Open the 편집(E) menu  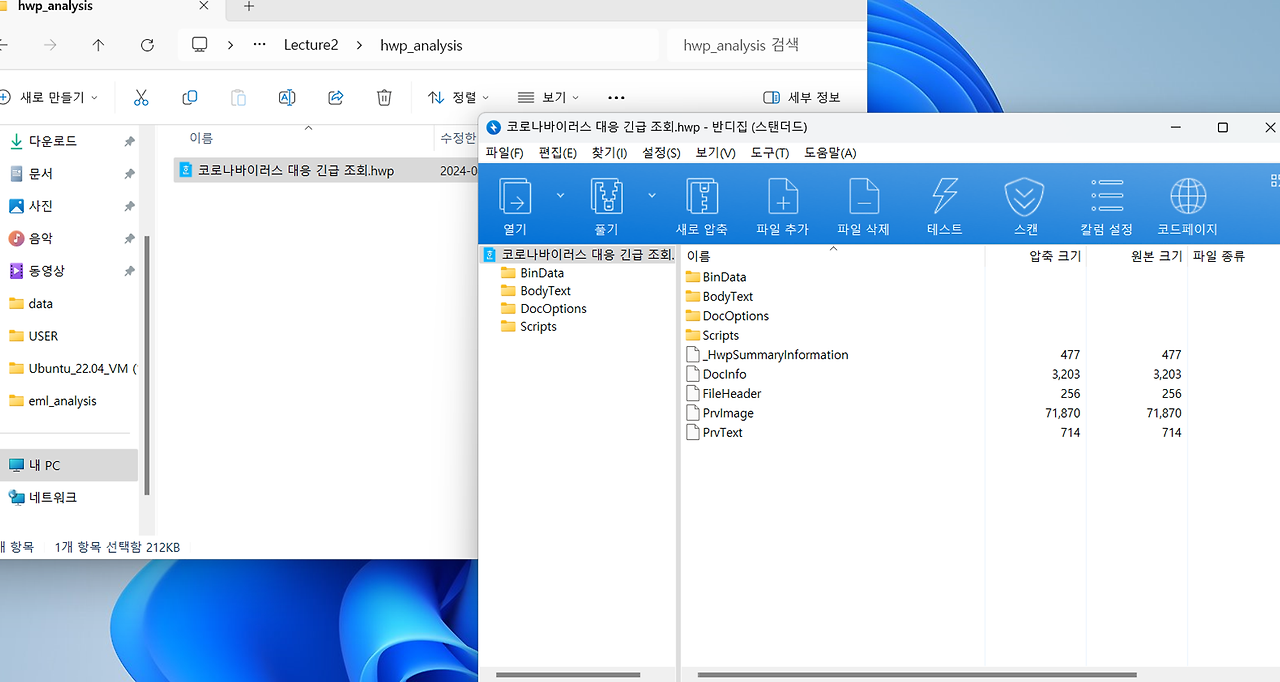tap(557, 153)
